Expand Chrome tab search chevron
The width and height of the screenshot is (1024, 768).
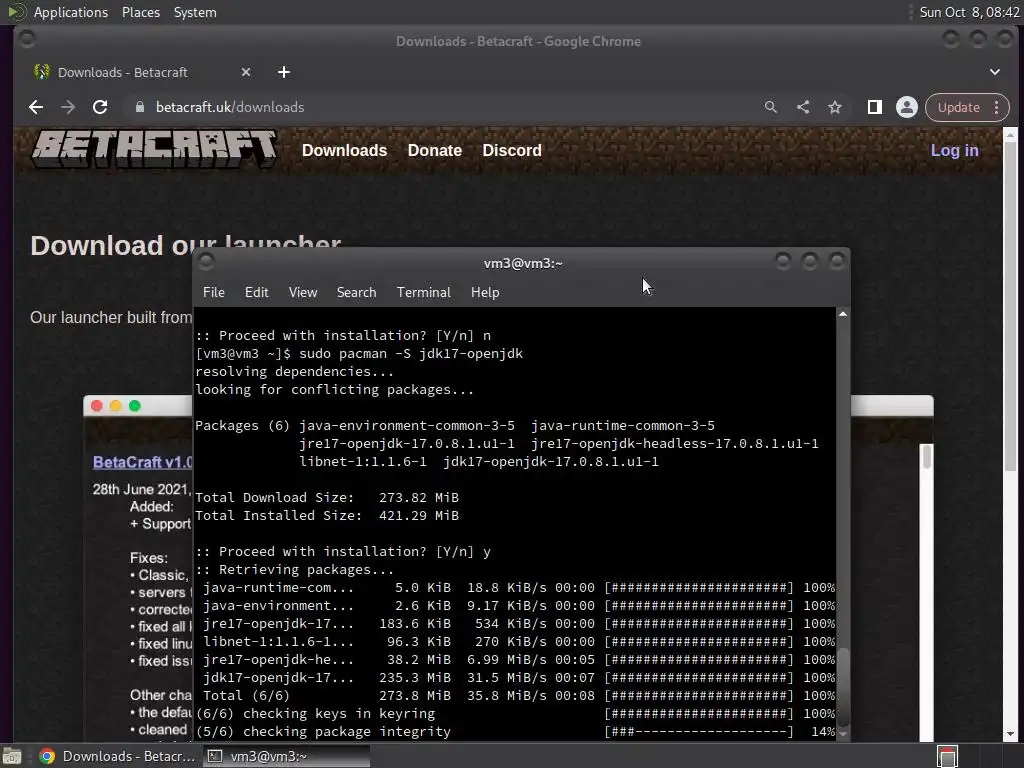995,72
